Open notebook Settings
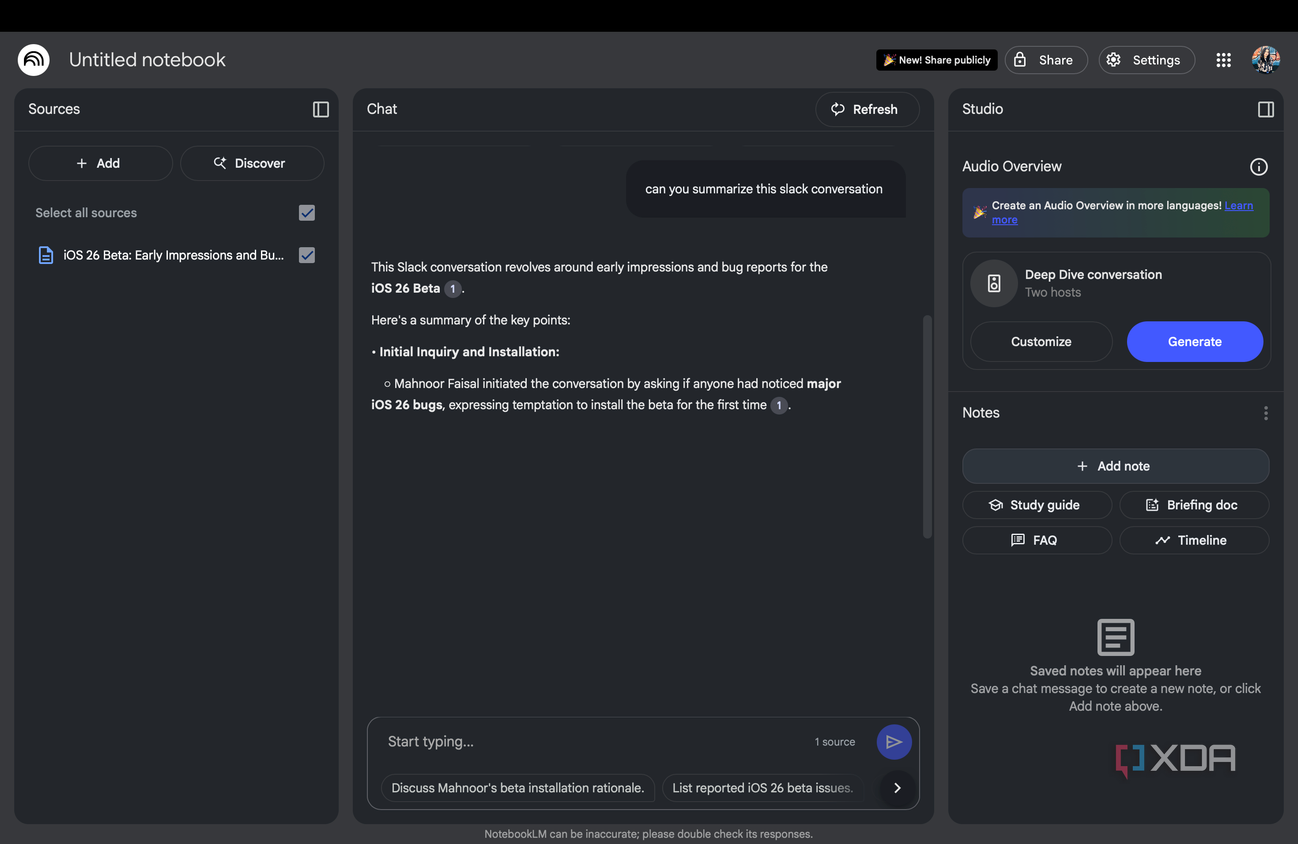1298x844 pixels. tap(1147, 60)
